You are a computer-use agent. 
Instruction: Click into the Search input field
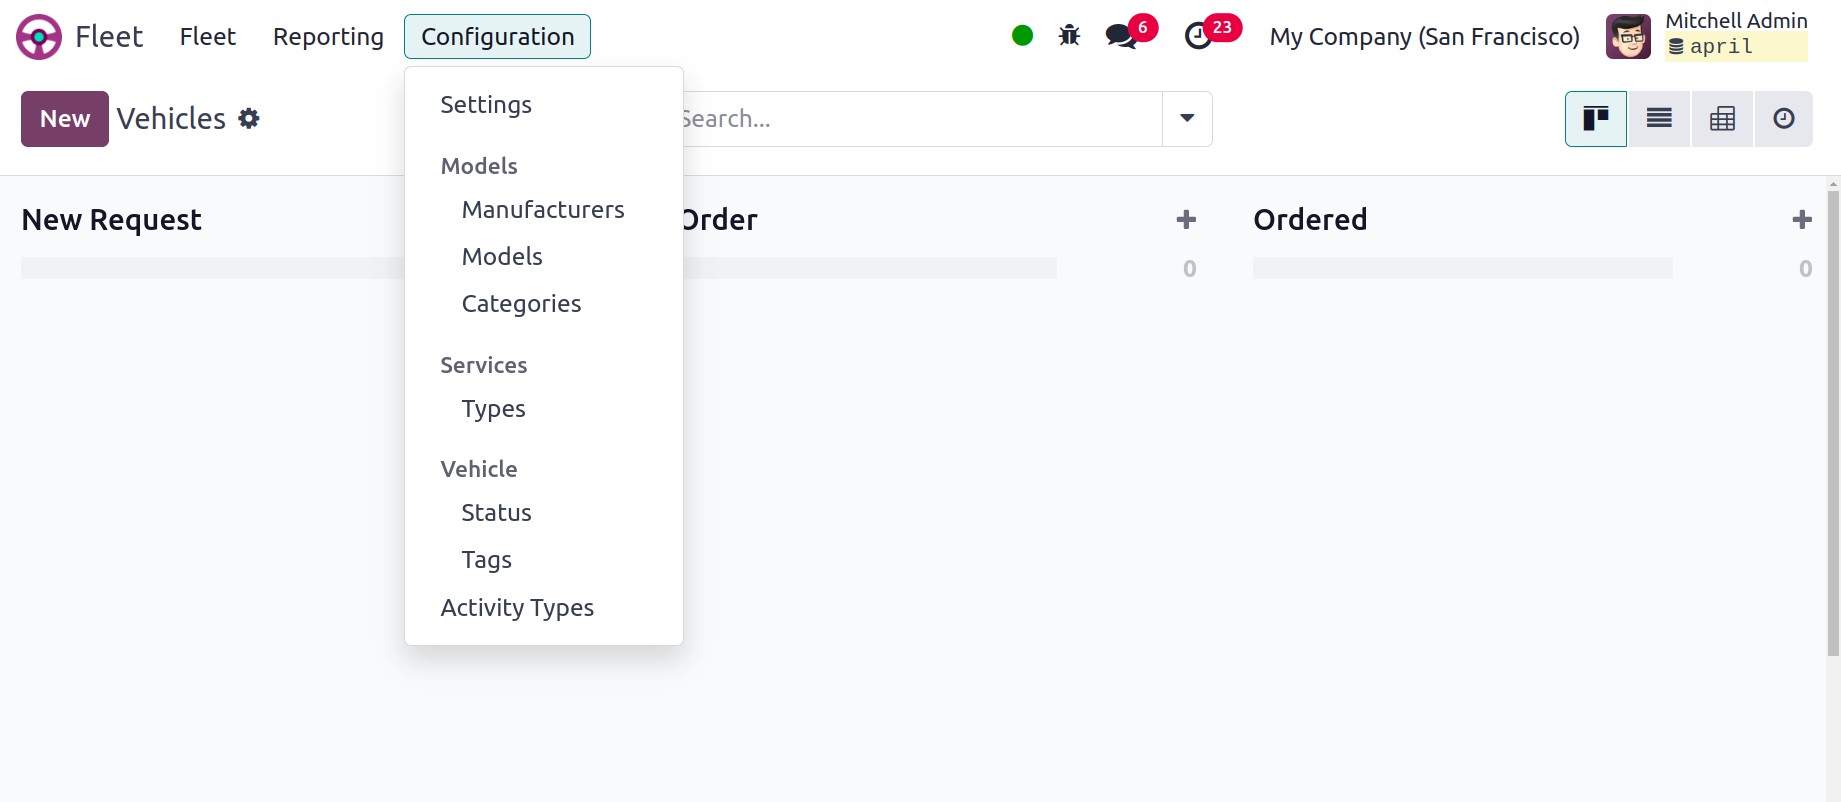(920, 119)
